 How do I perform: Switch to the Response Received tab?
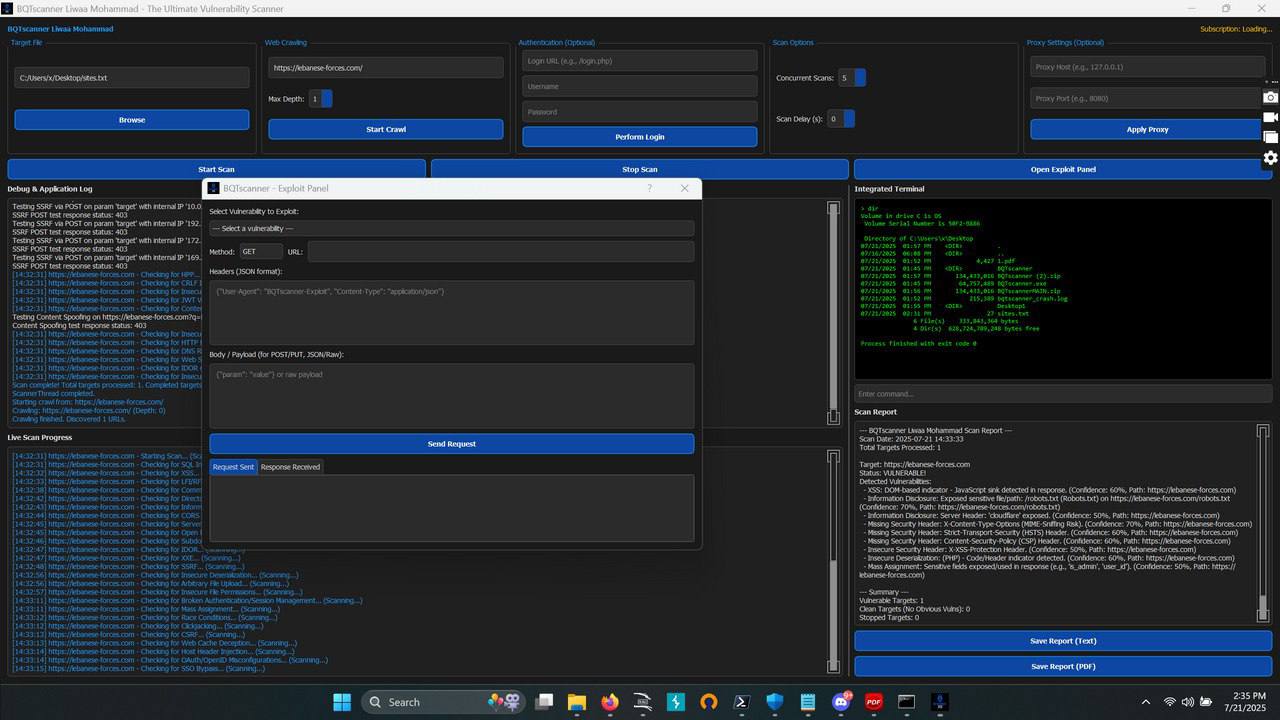coord(290,467)
